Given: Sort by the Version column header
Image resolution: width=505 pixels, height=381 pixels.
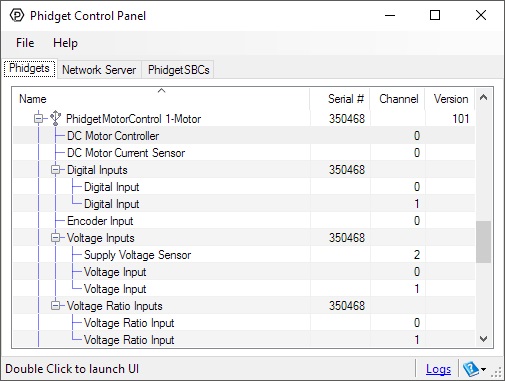Looking at the screenshot, I should pyautogui.click(x=450, y=99).
